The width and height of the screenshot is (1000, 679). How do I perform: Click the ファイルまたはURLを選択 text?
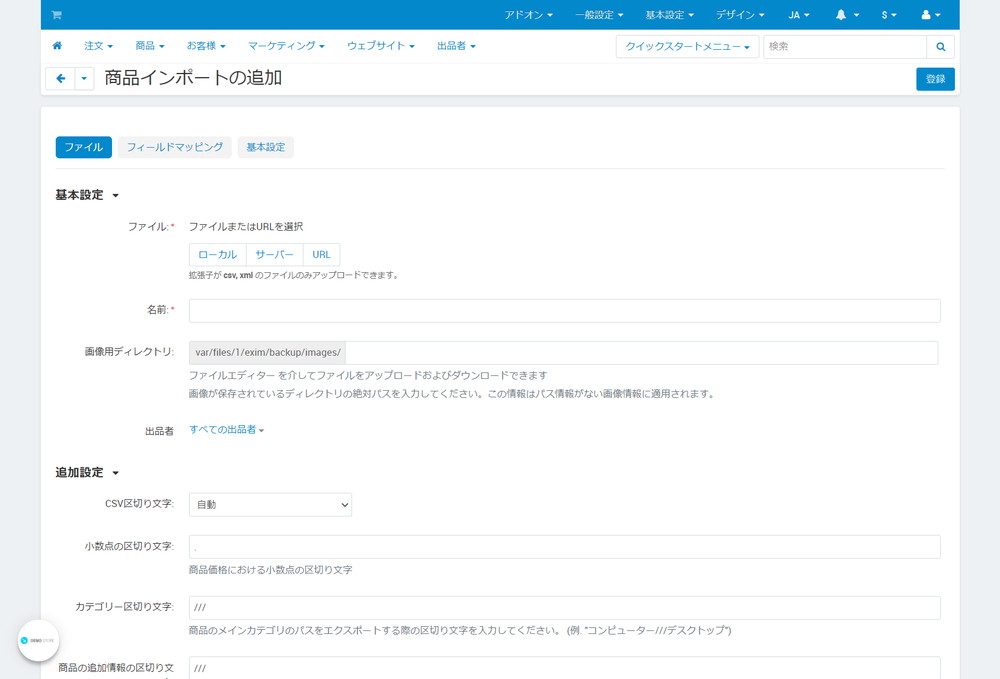click(246, 226)
